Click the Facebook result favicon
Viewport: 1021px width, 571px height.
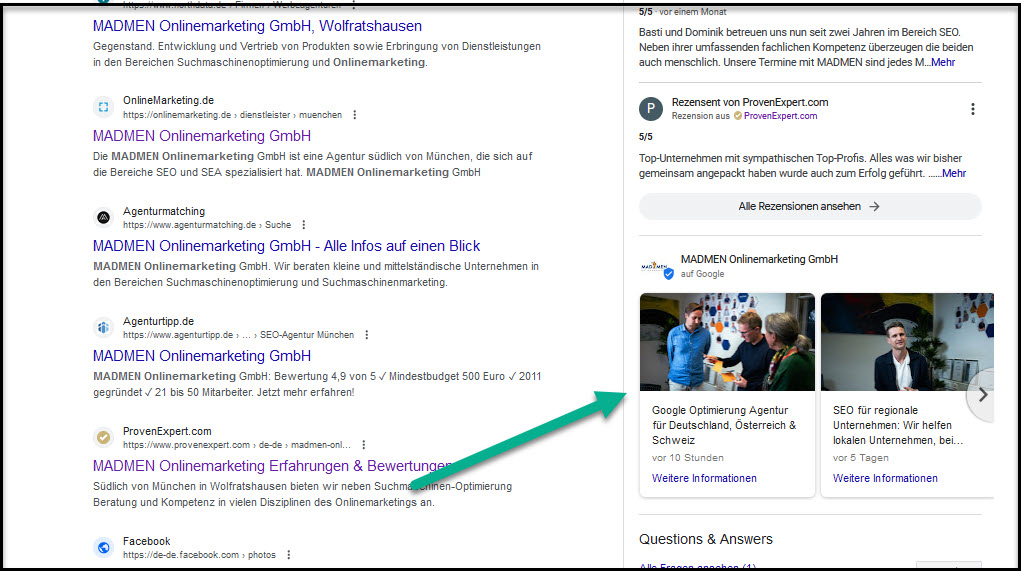click(104, 548)
